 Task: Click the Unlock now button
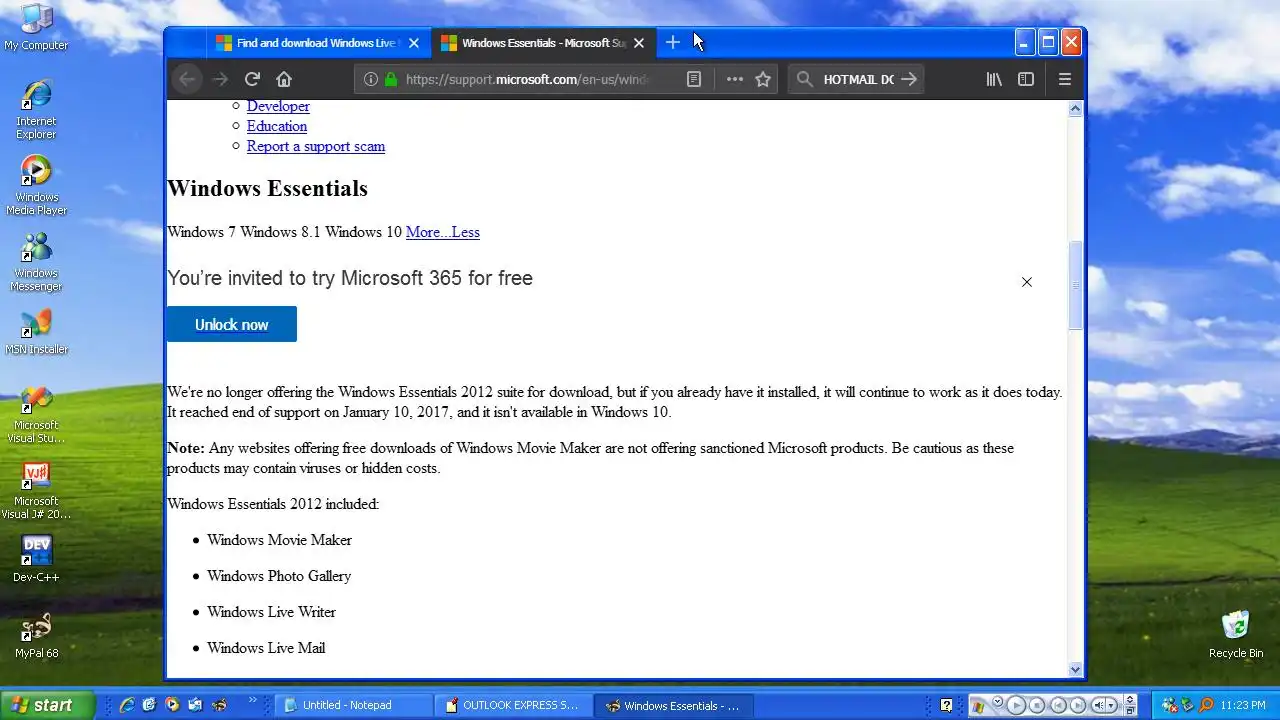232,324
